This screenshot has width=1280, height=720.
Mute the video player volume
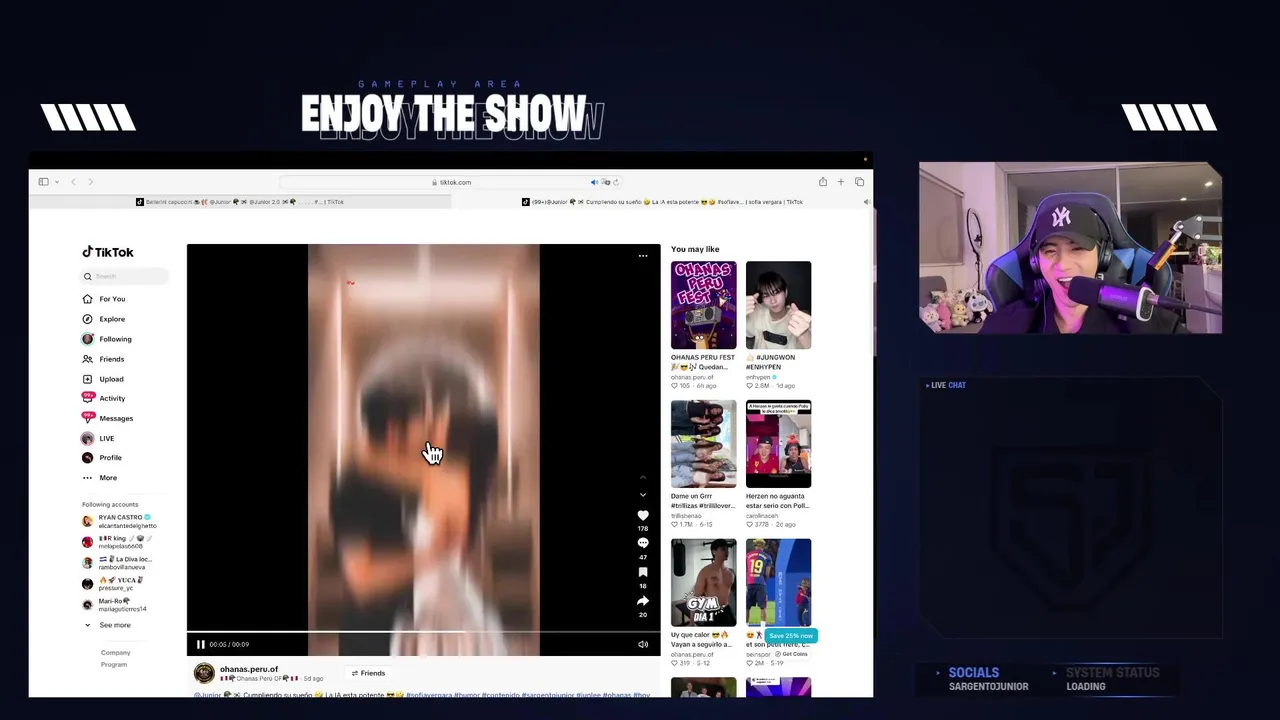[643, 644]
